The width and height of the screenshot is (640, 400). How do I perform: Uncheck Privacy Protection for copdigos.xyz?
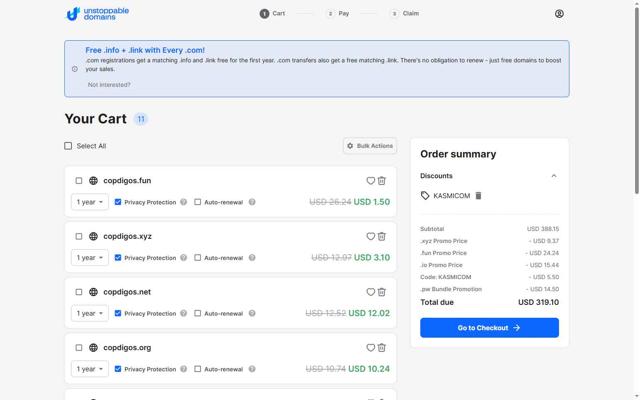coord(118,258)
